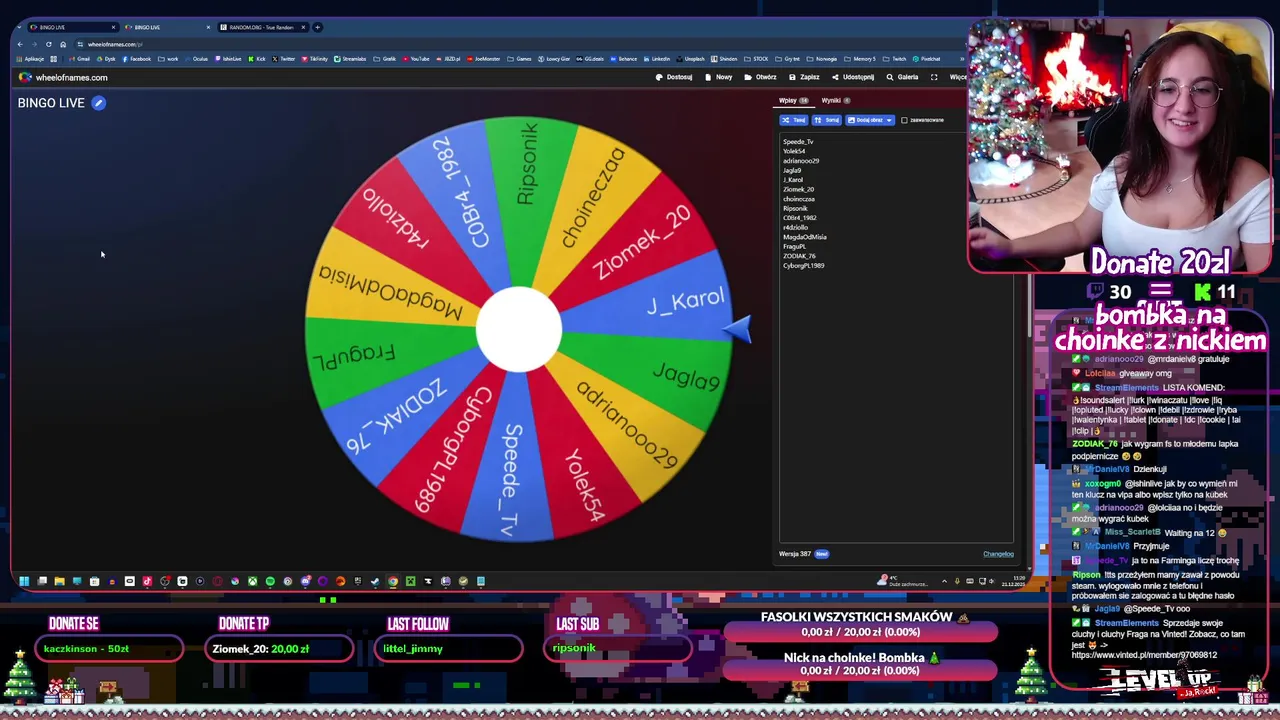Expand the Games bookmarks folder
The width and height of the screenshot is (1280, 720).
point(519,59)
